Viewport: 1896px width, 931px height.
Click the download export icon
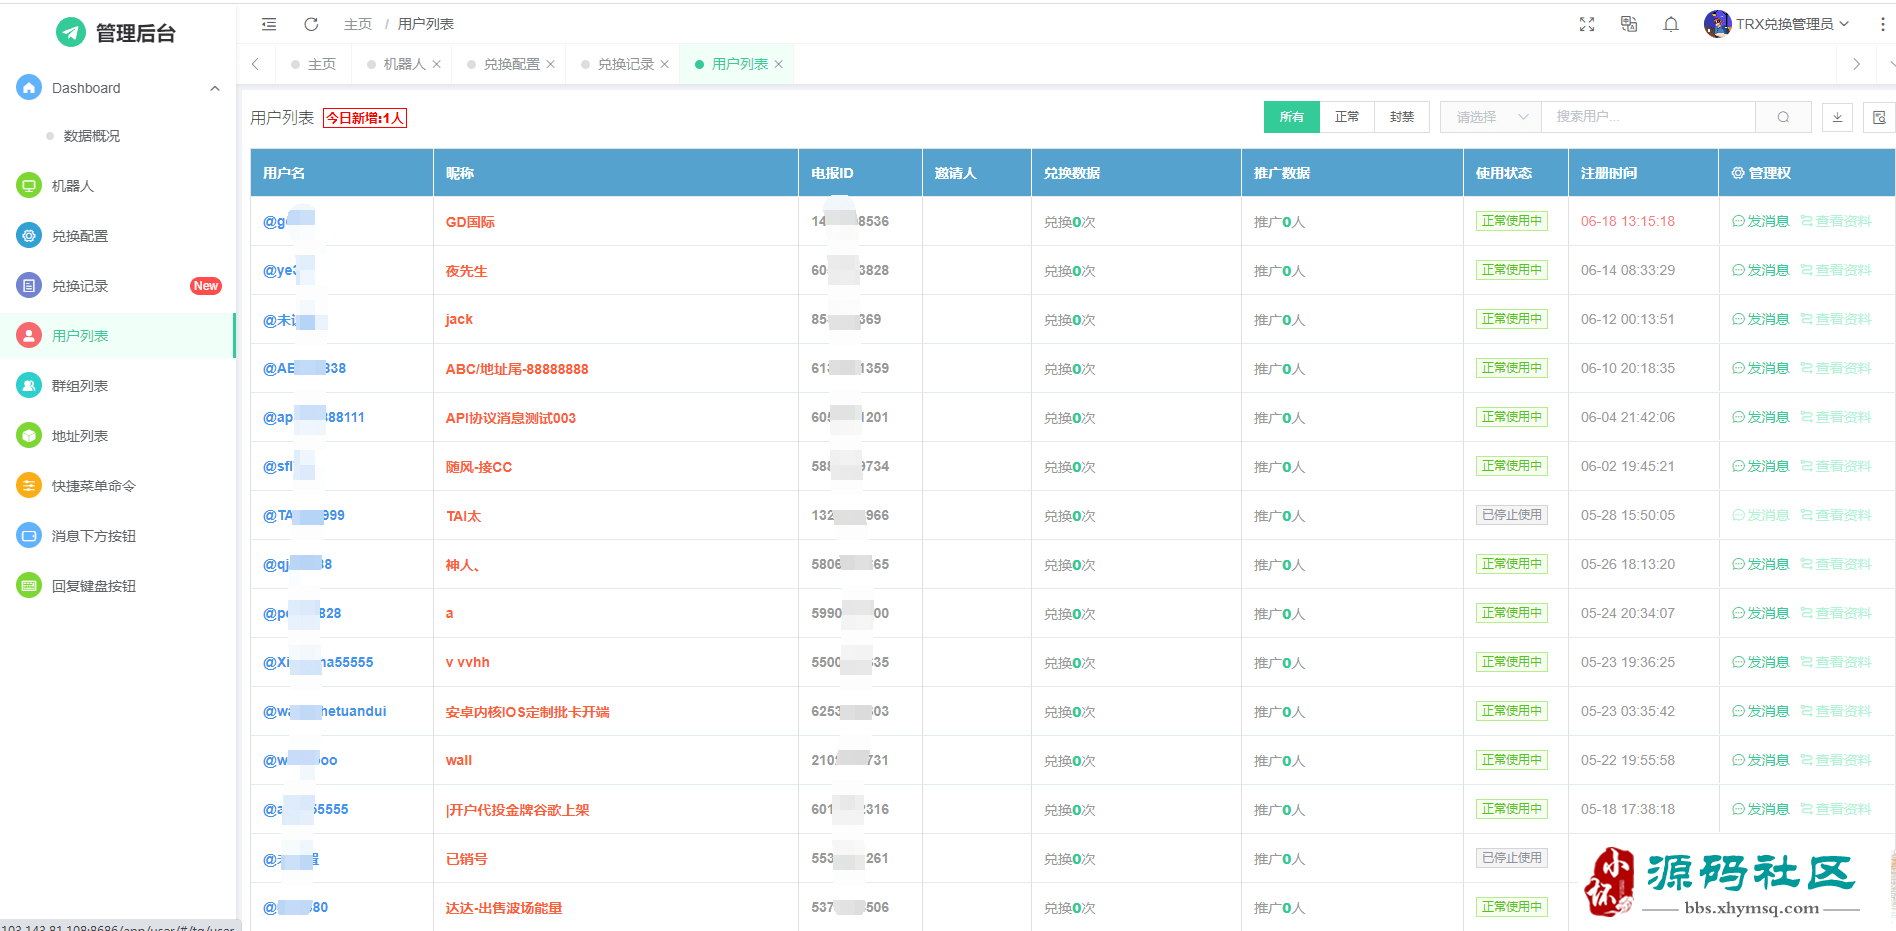[1837, 117]
